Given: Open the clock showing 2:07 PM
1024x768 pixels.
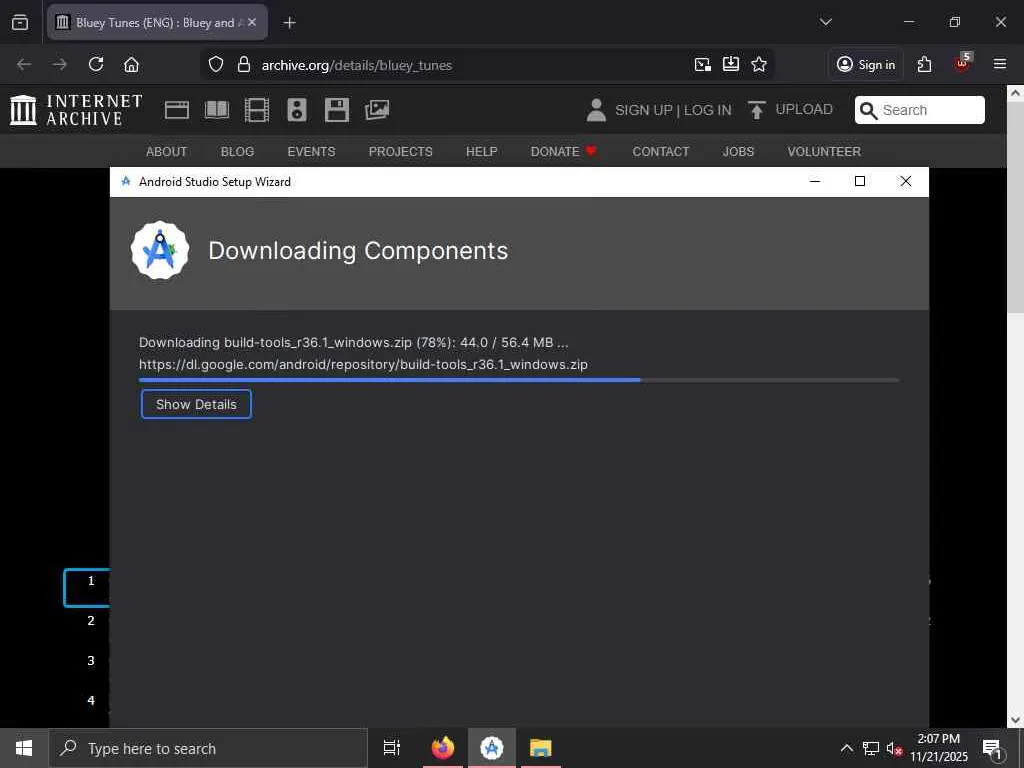Looking at the screenshot, I should [939, 748].
